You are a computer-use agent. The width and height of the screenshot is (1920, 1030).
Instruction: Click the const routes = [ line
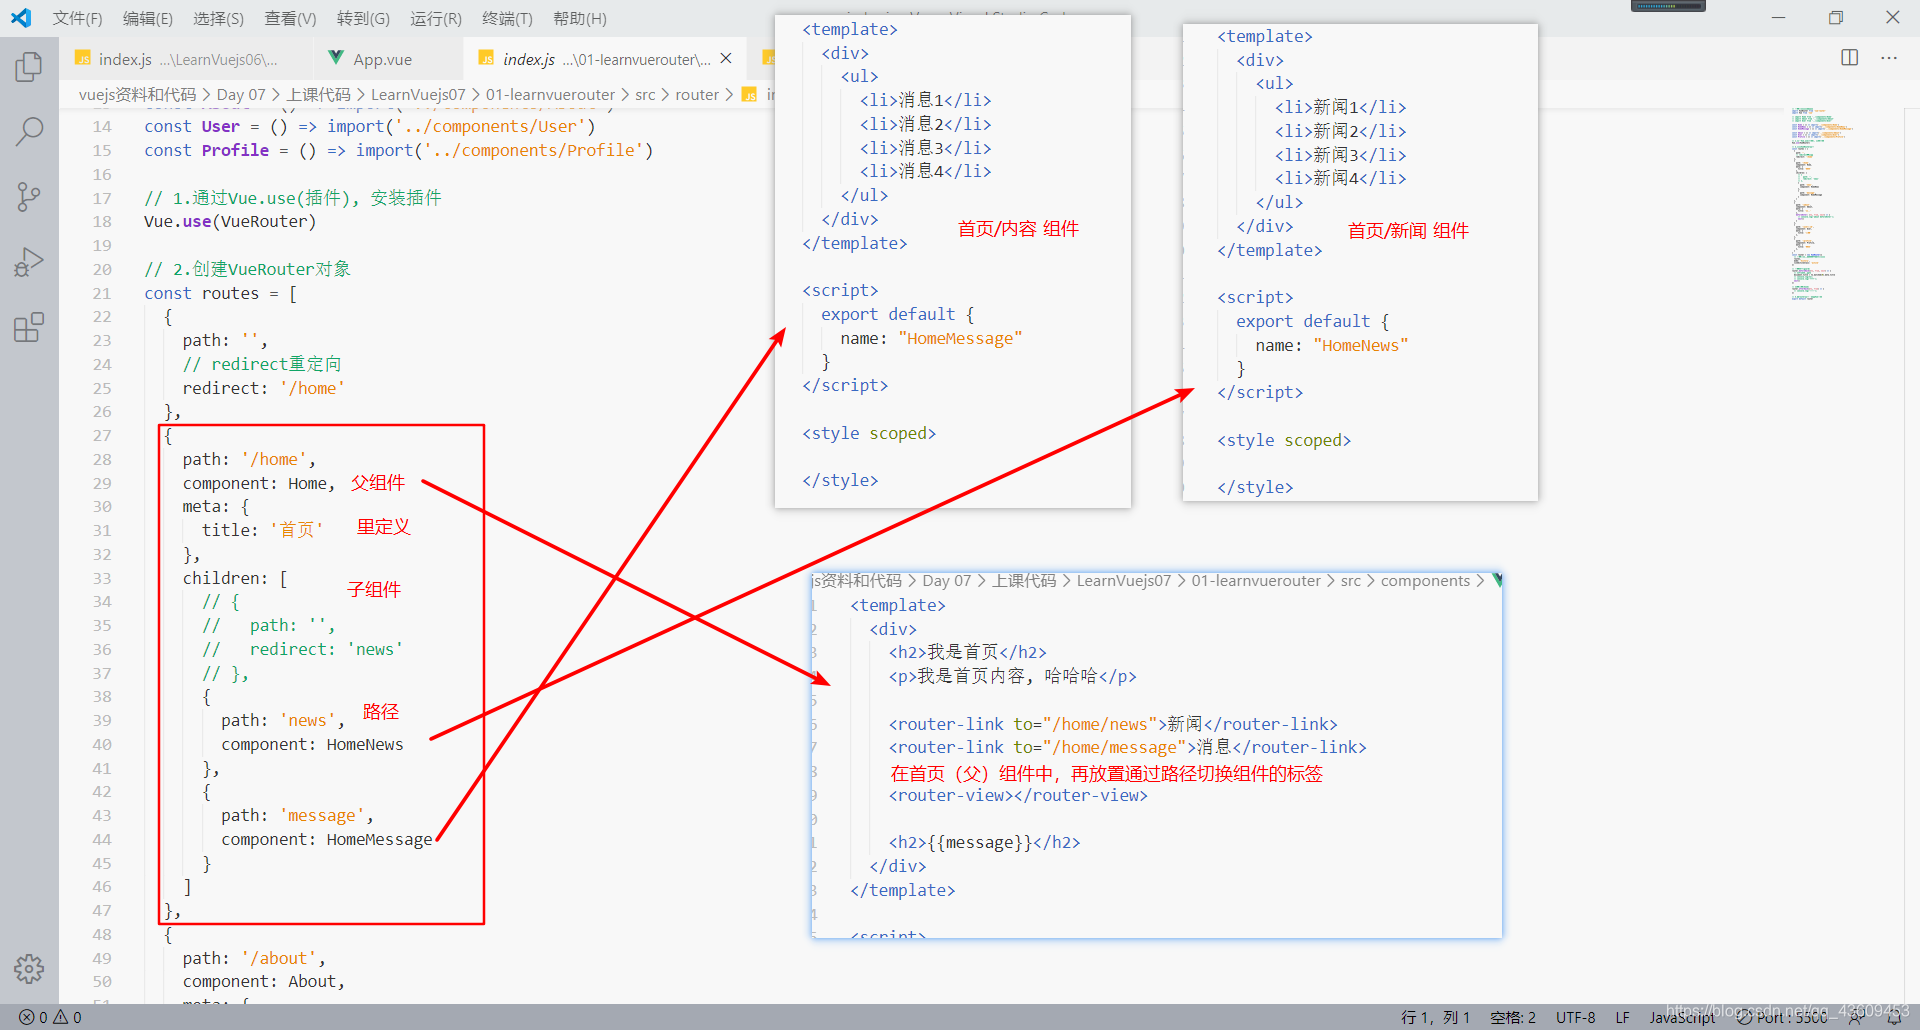pyautogui.click(x=221, y=294)
